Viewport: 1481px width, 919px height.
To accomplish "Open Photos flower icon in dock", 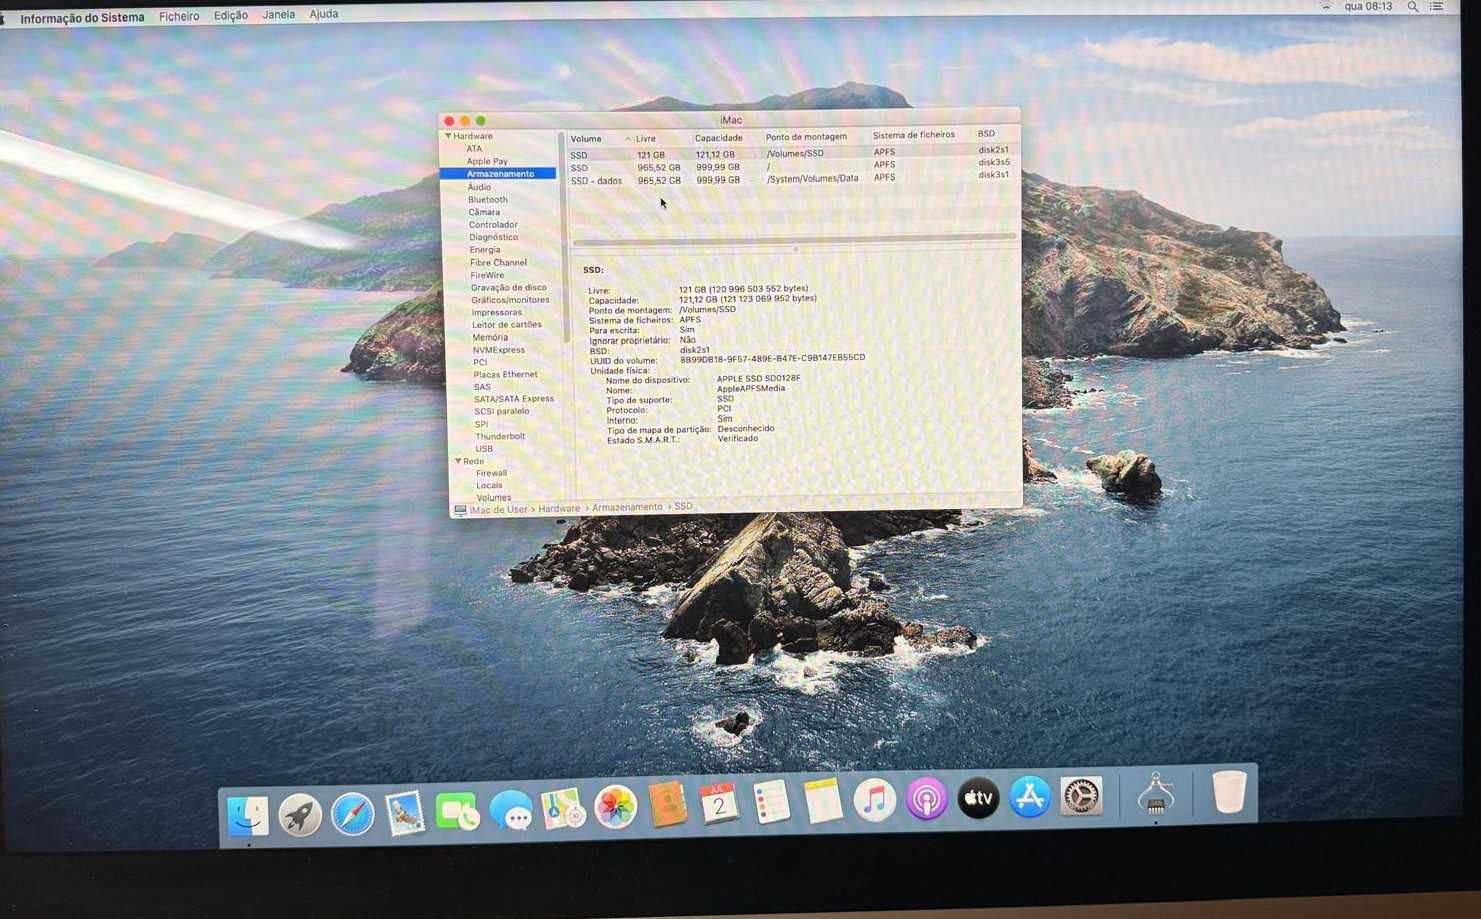I will pos(615,806).
